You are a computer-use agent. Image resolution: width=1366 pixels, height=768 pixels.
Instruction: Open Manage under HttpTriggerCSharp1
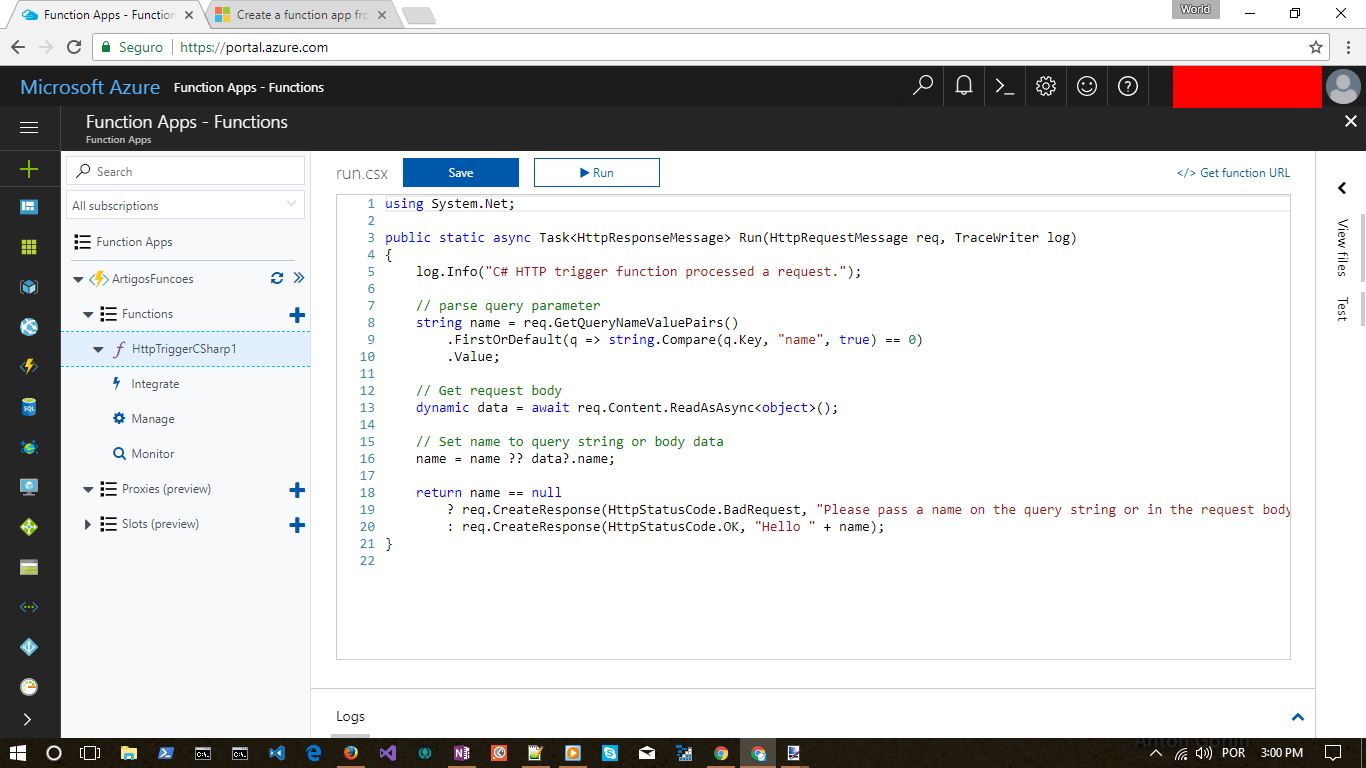point(153,419)
